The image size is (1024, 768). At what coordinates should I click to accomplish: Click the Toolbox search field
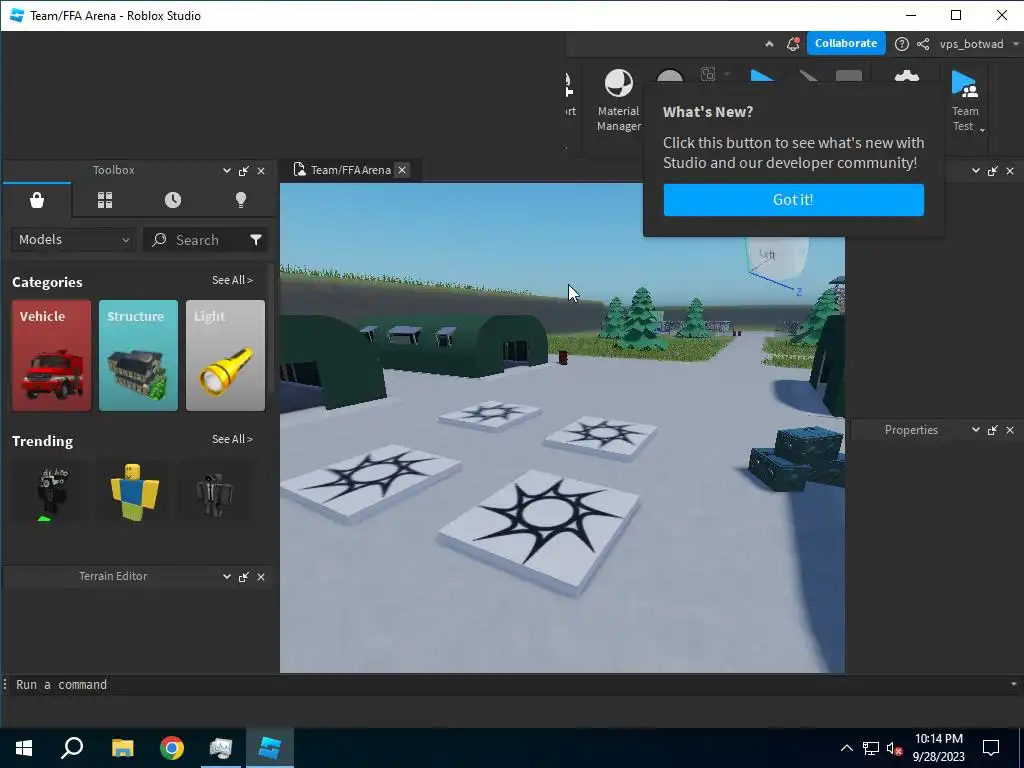(x=196, y=240)
